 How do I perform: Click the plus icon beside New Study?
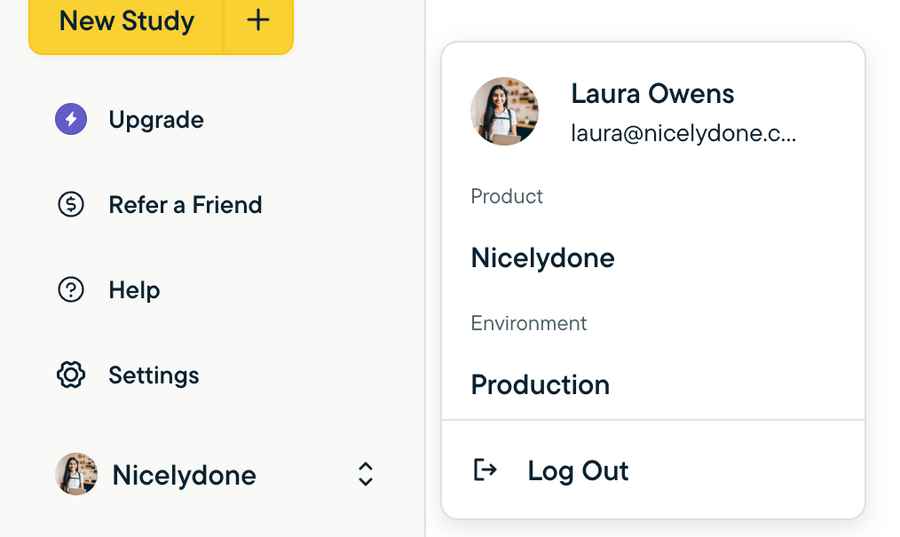point(258,21)
